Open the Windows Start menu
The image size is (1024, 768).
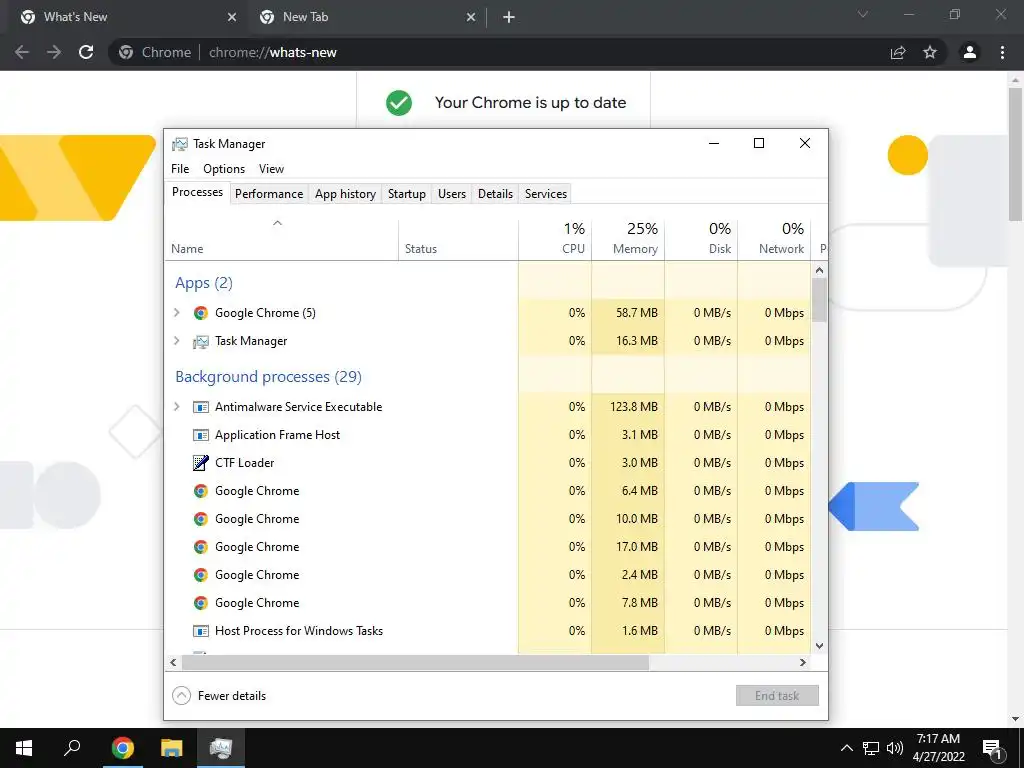(24, 748)
